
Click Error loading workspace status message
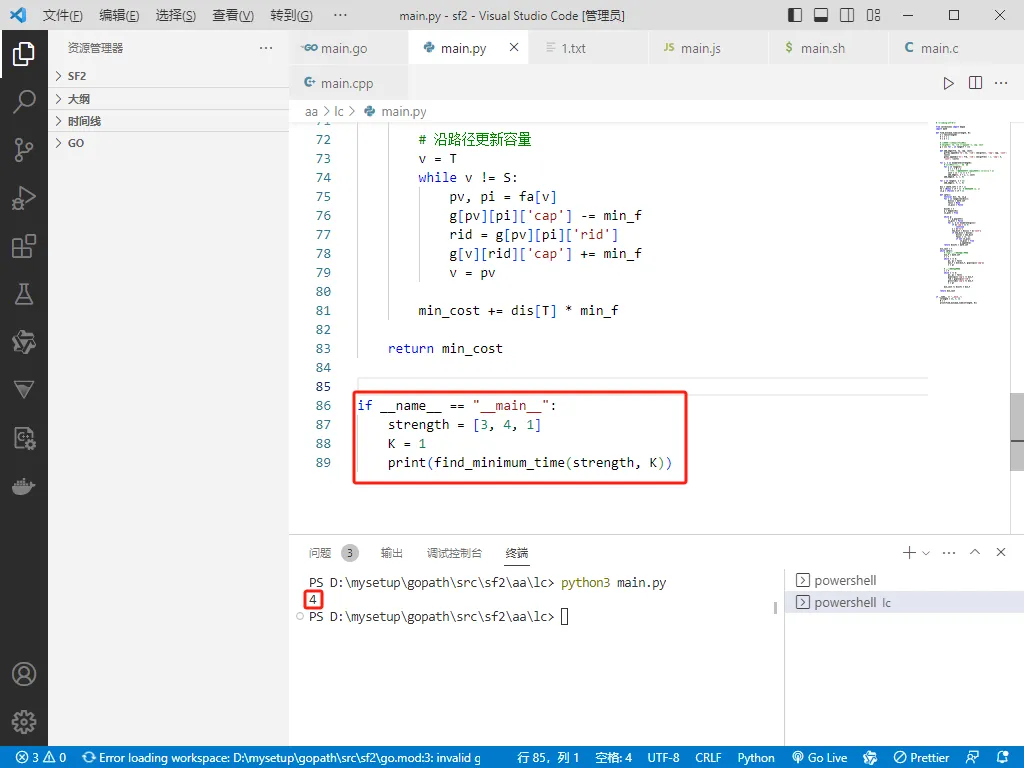(281, 758)
